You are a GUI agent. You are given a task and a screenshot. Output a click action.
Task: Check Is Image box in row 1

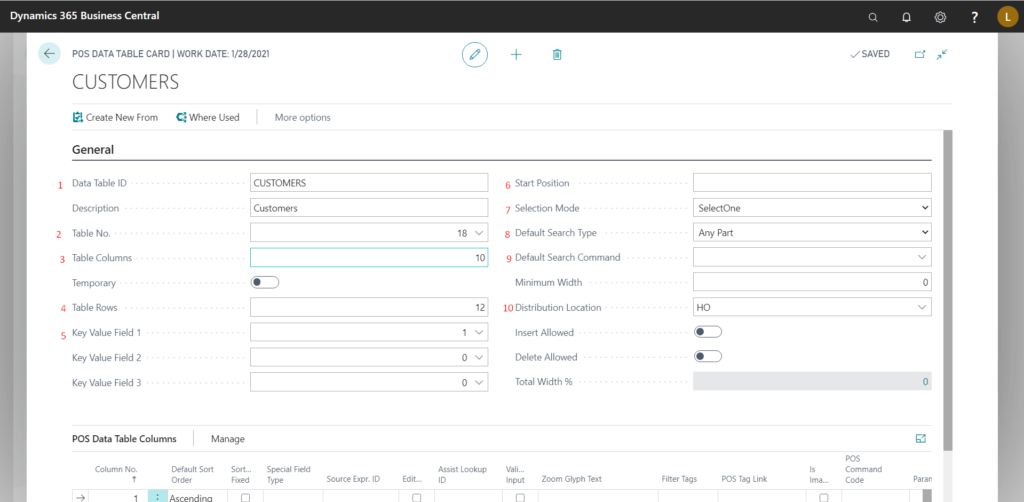tap(824, 497)
